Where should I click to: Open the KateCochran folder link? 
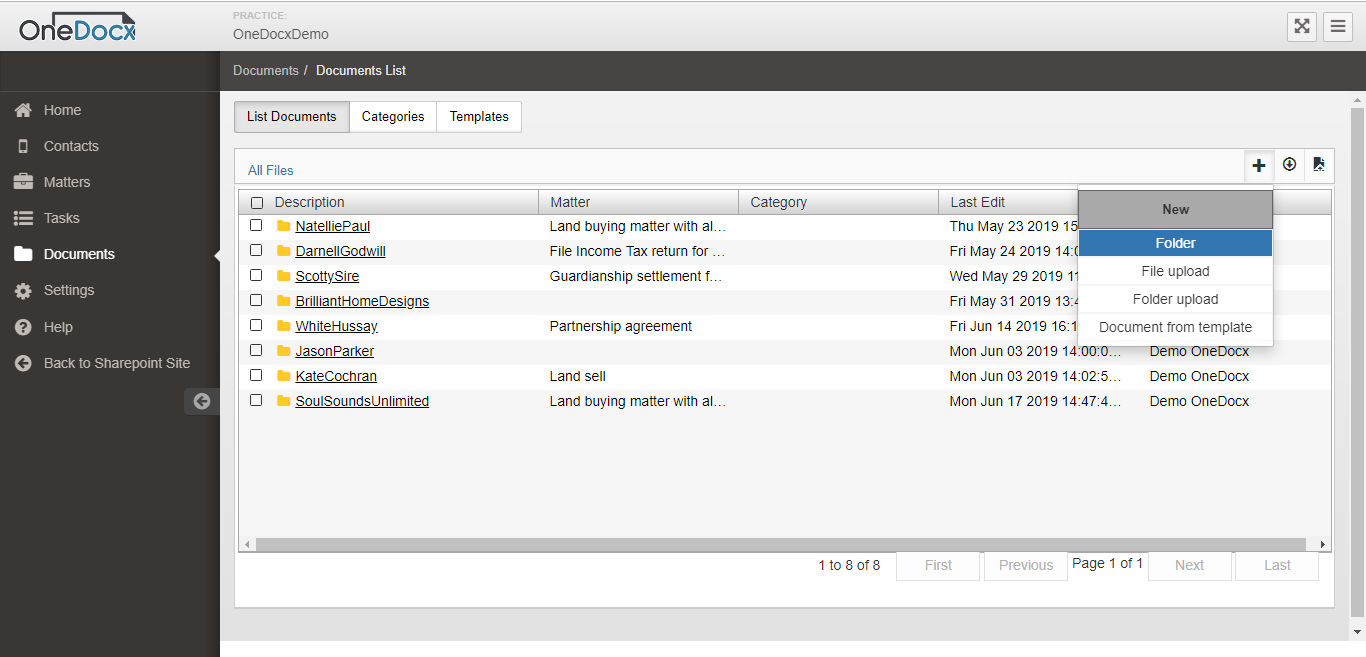(x=336, y=376)
